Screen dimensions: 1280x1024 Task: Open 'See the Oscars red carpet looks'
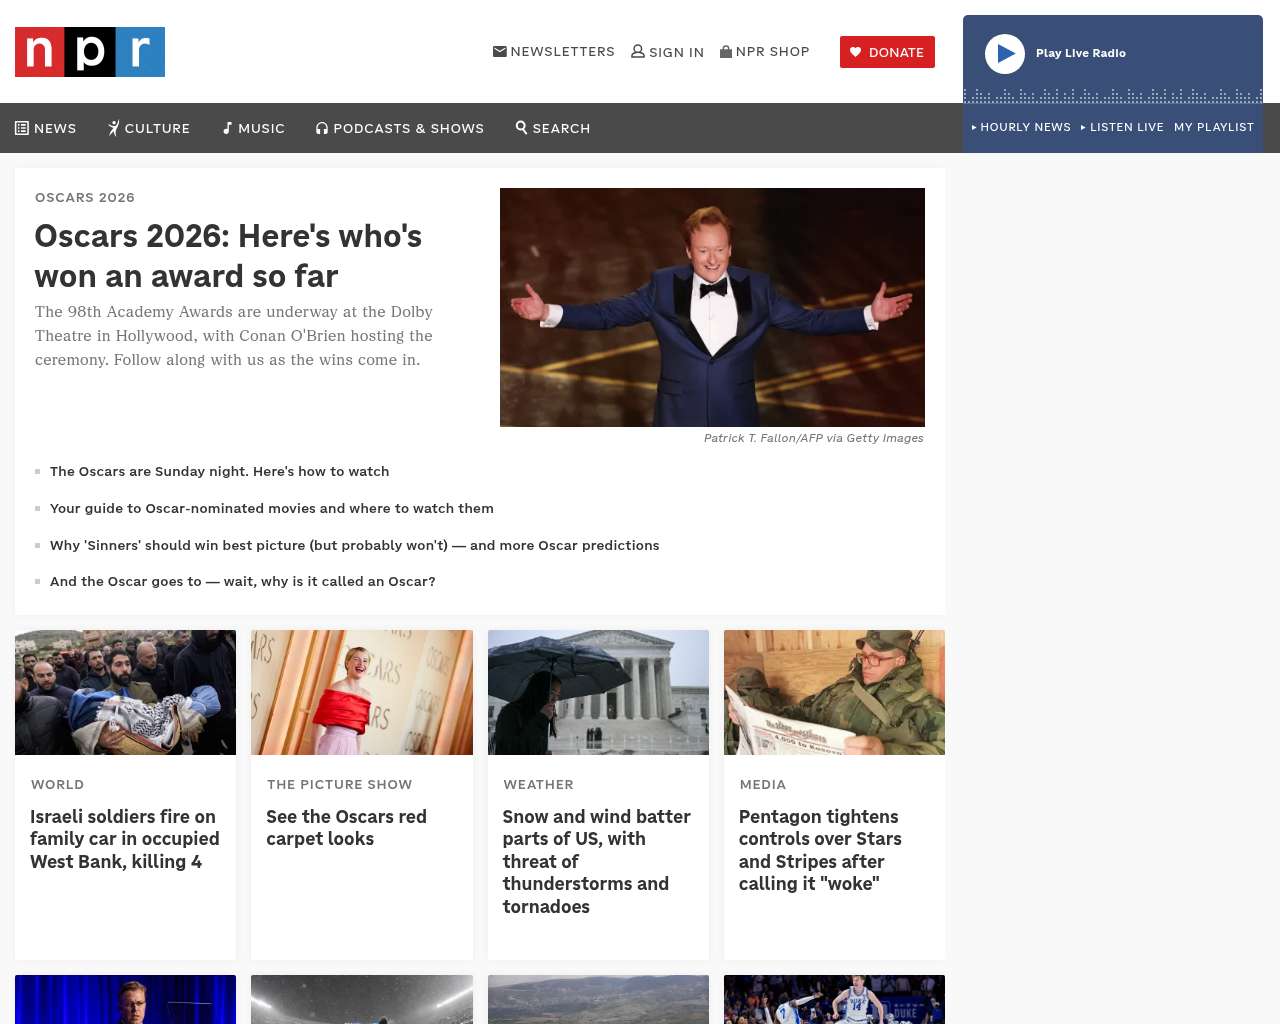click(346, 828)
